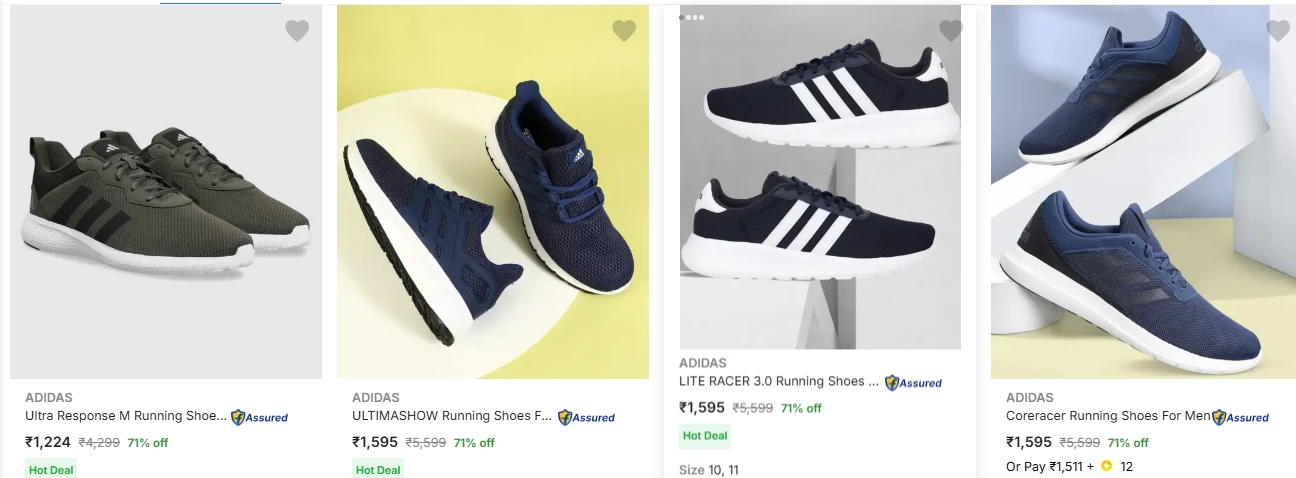This screenshot has height=478, width=1296.
Task: Open Ultra Response M Running Shoes link
Action: [x=126, y=416]
